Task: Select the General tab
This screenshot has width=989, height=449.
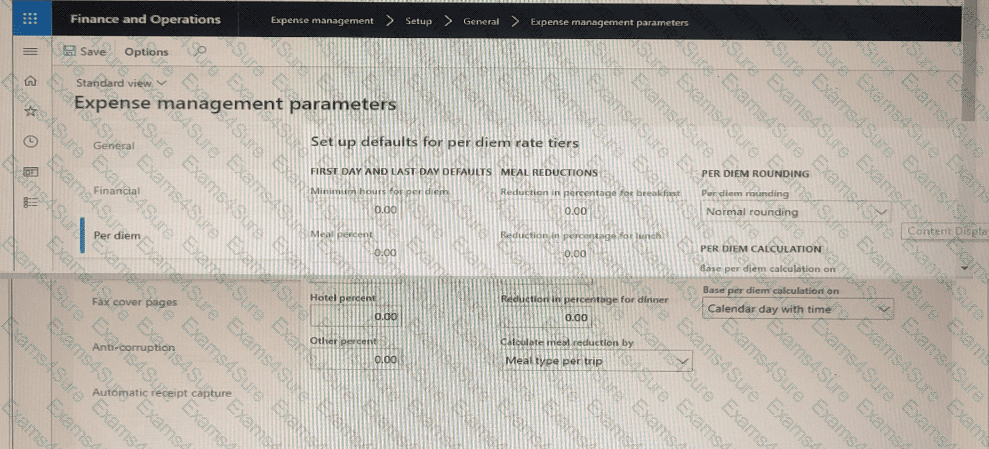Action: [x=113, y=146]
